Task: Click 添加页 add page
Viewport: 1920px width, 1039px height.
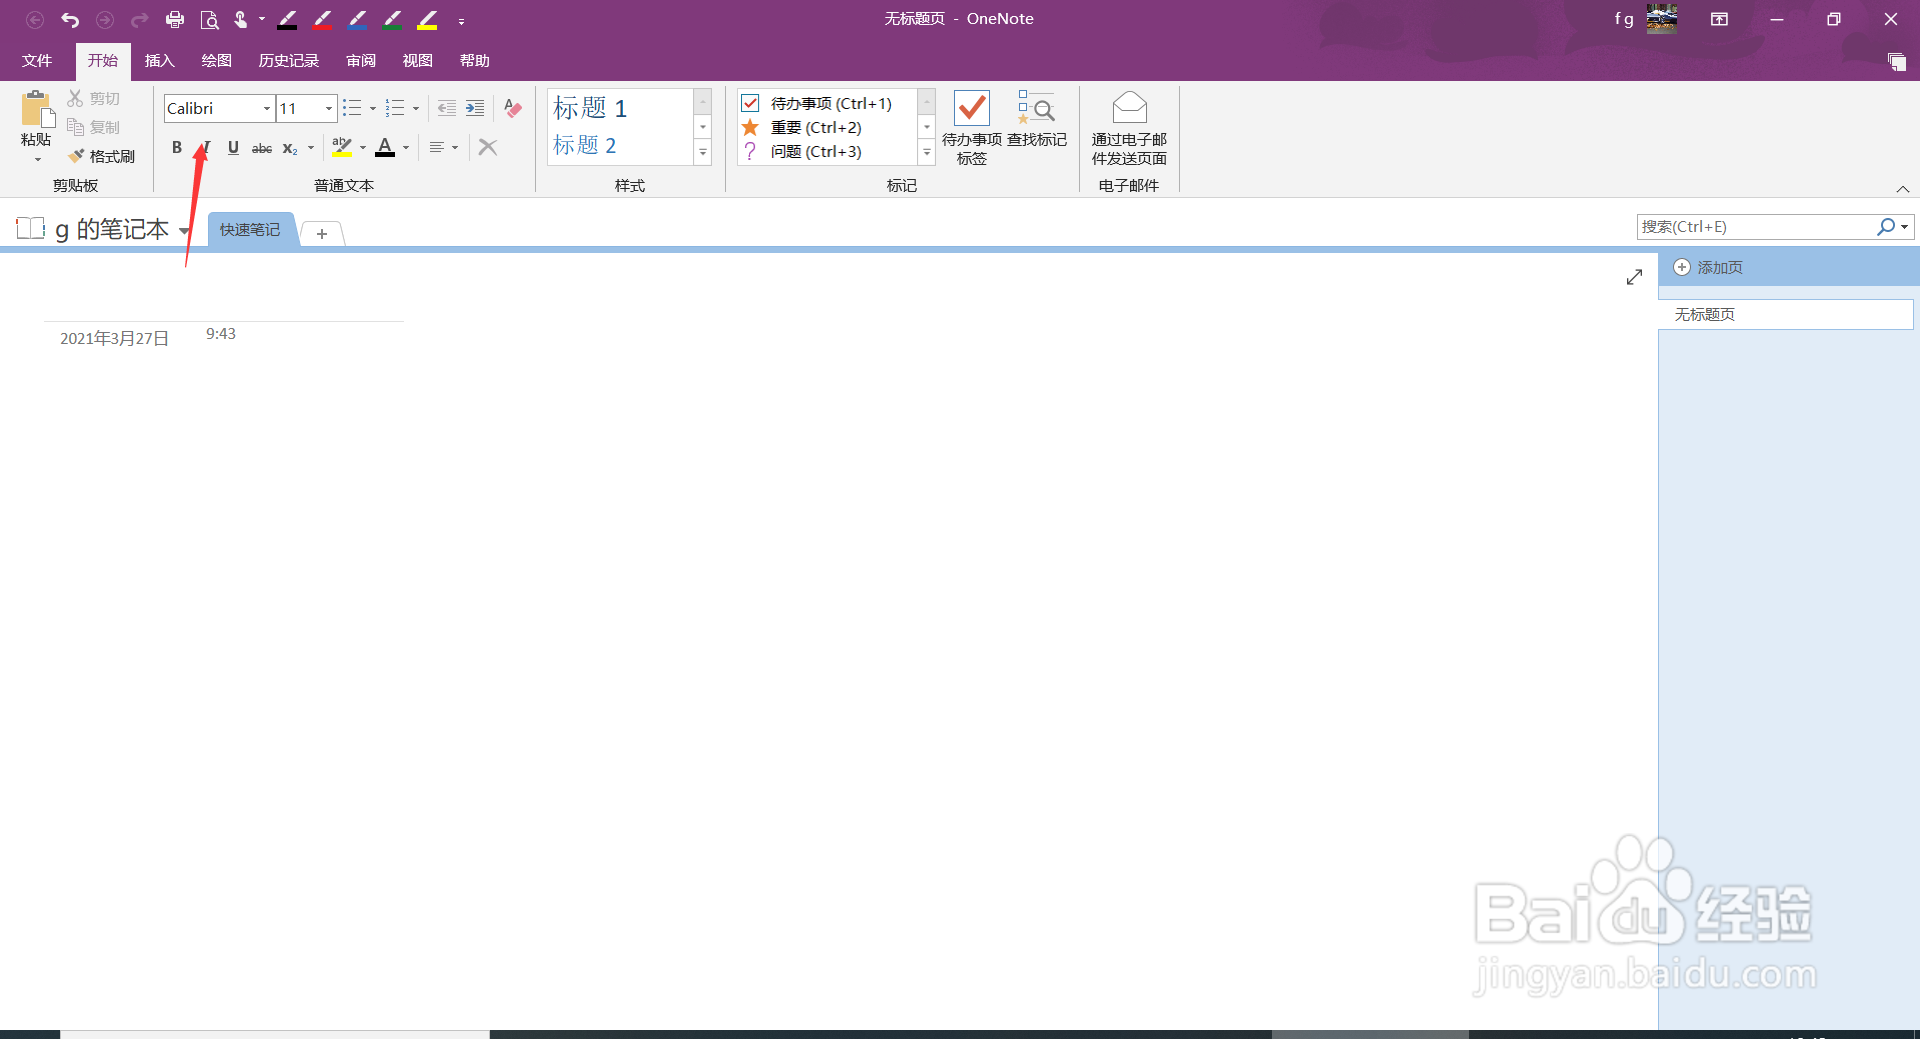Action: tap(1709, 267)
